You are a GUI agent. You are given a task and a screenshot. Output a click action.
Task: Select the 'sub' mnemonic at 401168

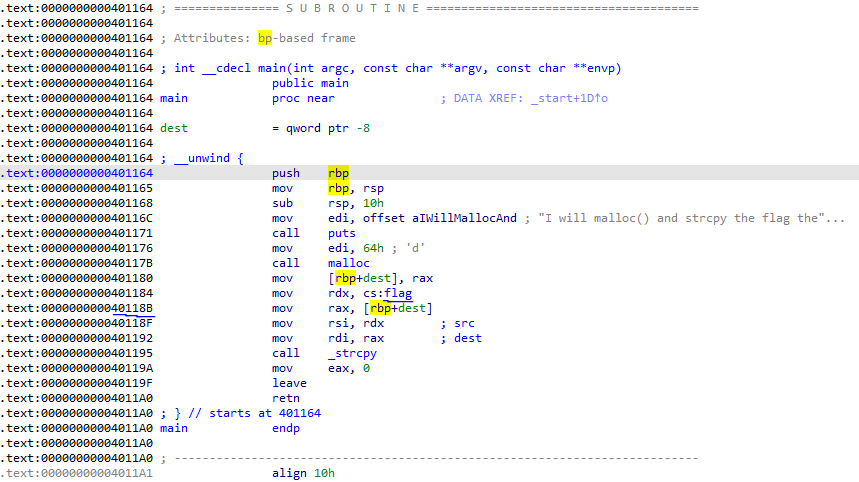click(x=283, y=203)
